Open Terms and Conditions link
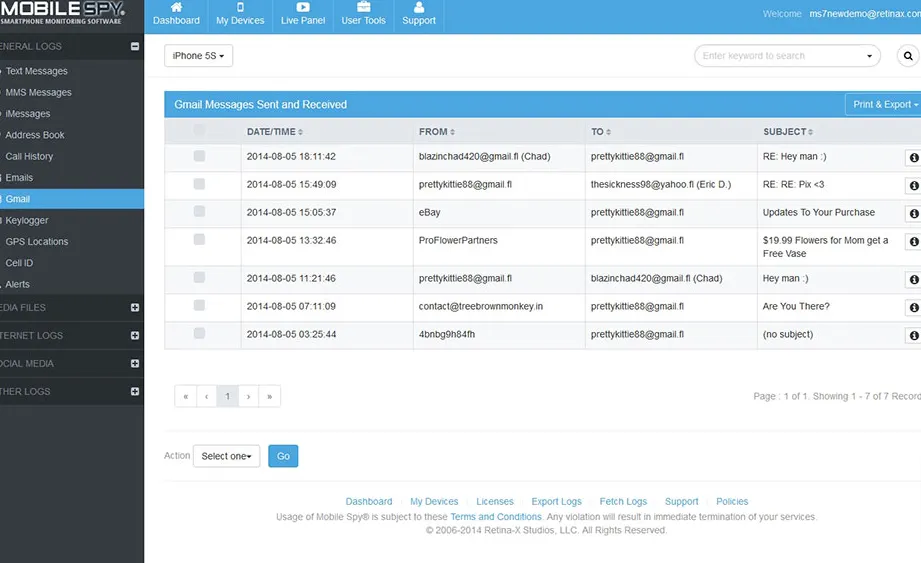The width and height of the screenshot is (921, 563). point(496,517)
